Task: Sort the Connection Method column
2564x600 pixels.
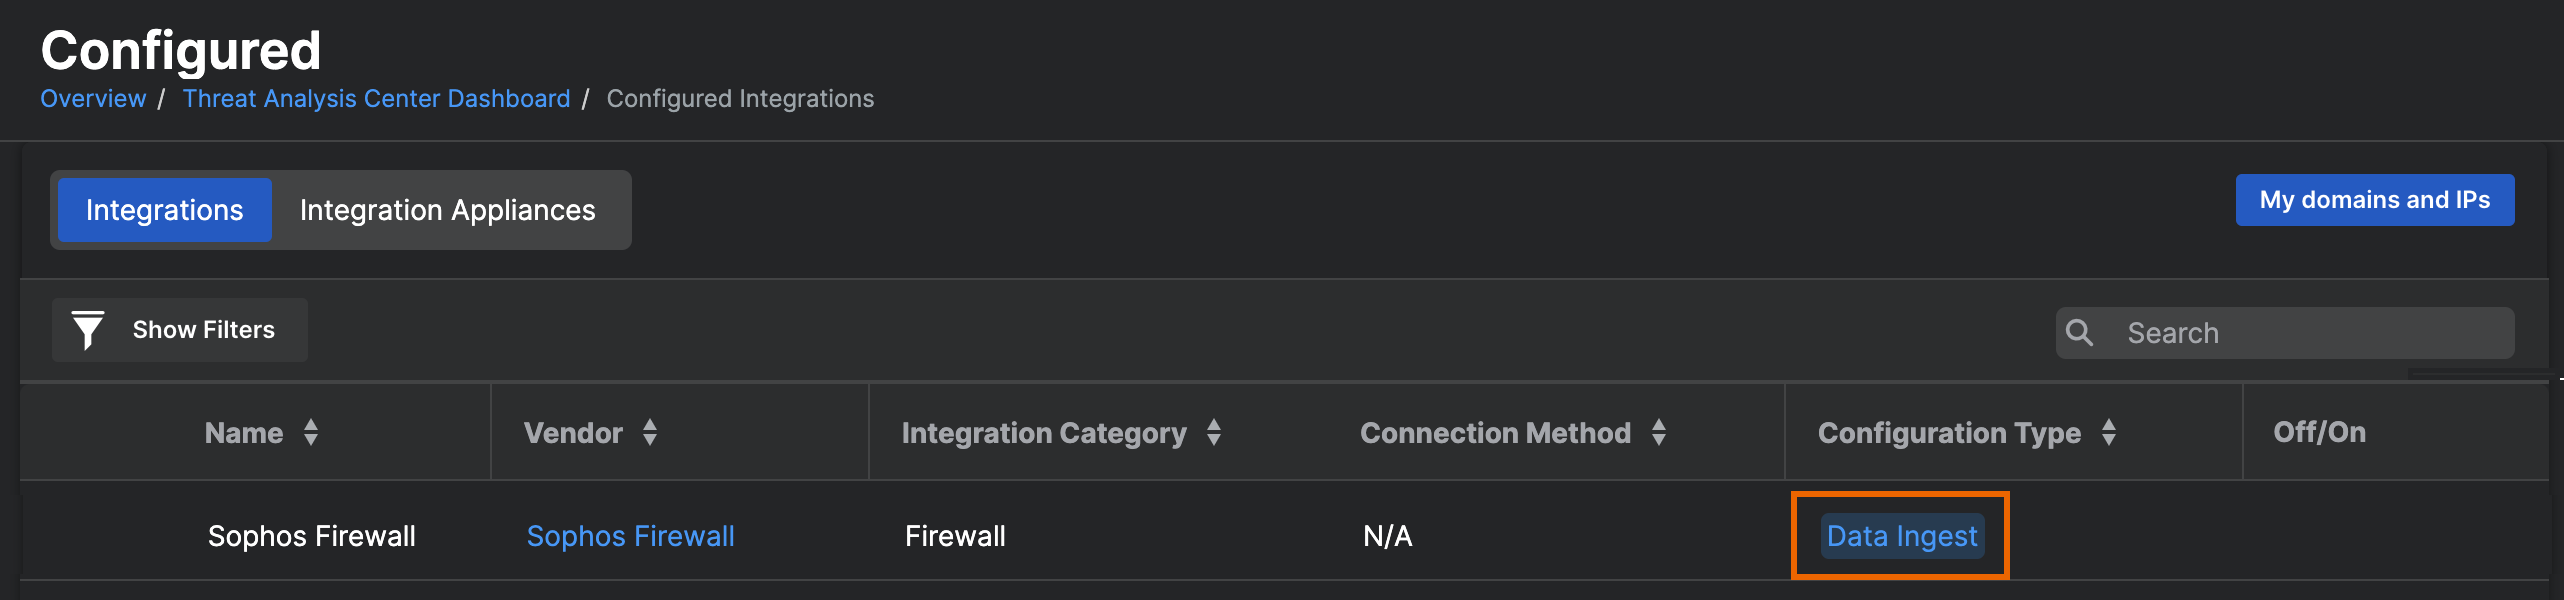Action: tap(1658, 432)
